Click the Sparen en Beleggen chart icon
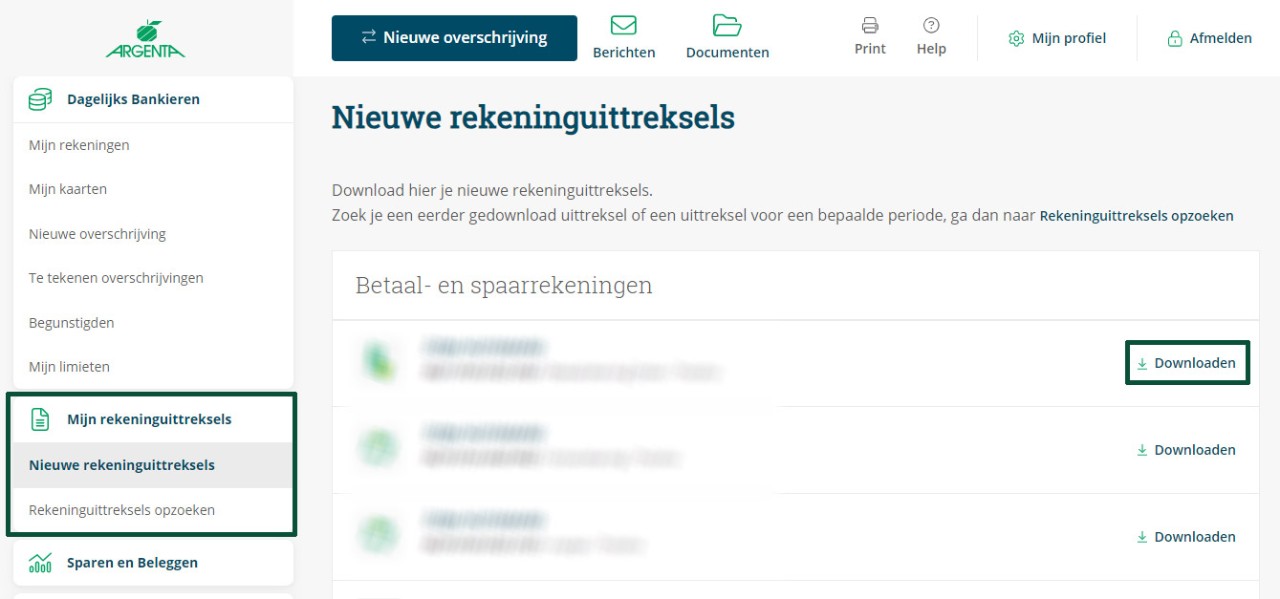The image size is (1280, 599). [x=40, y=562]
